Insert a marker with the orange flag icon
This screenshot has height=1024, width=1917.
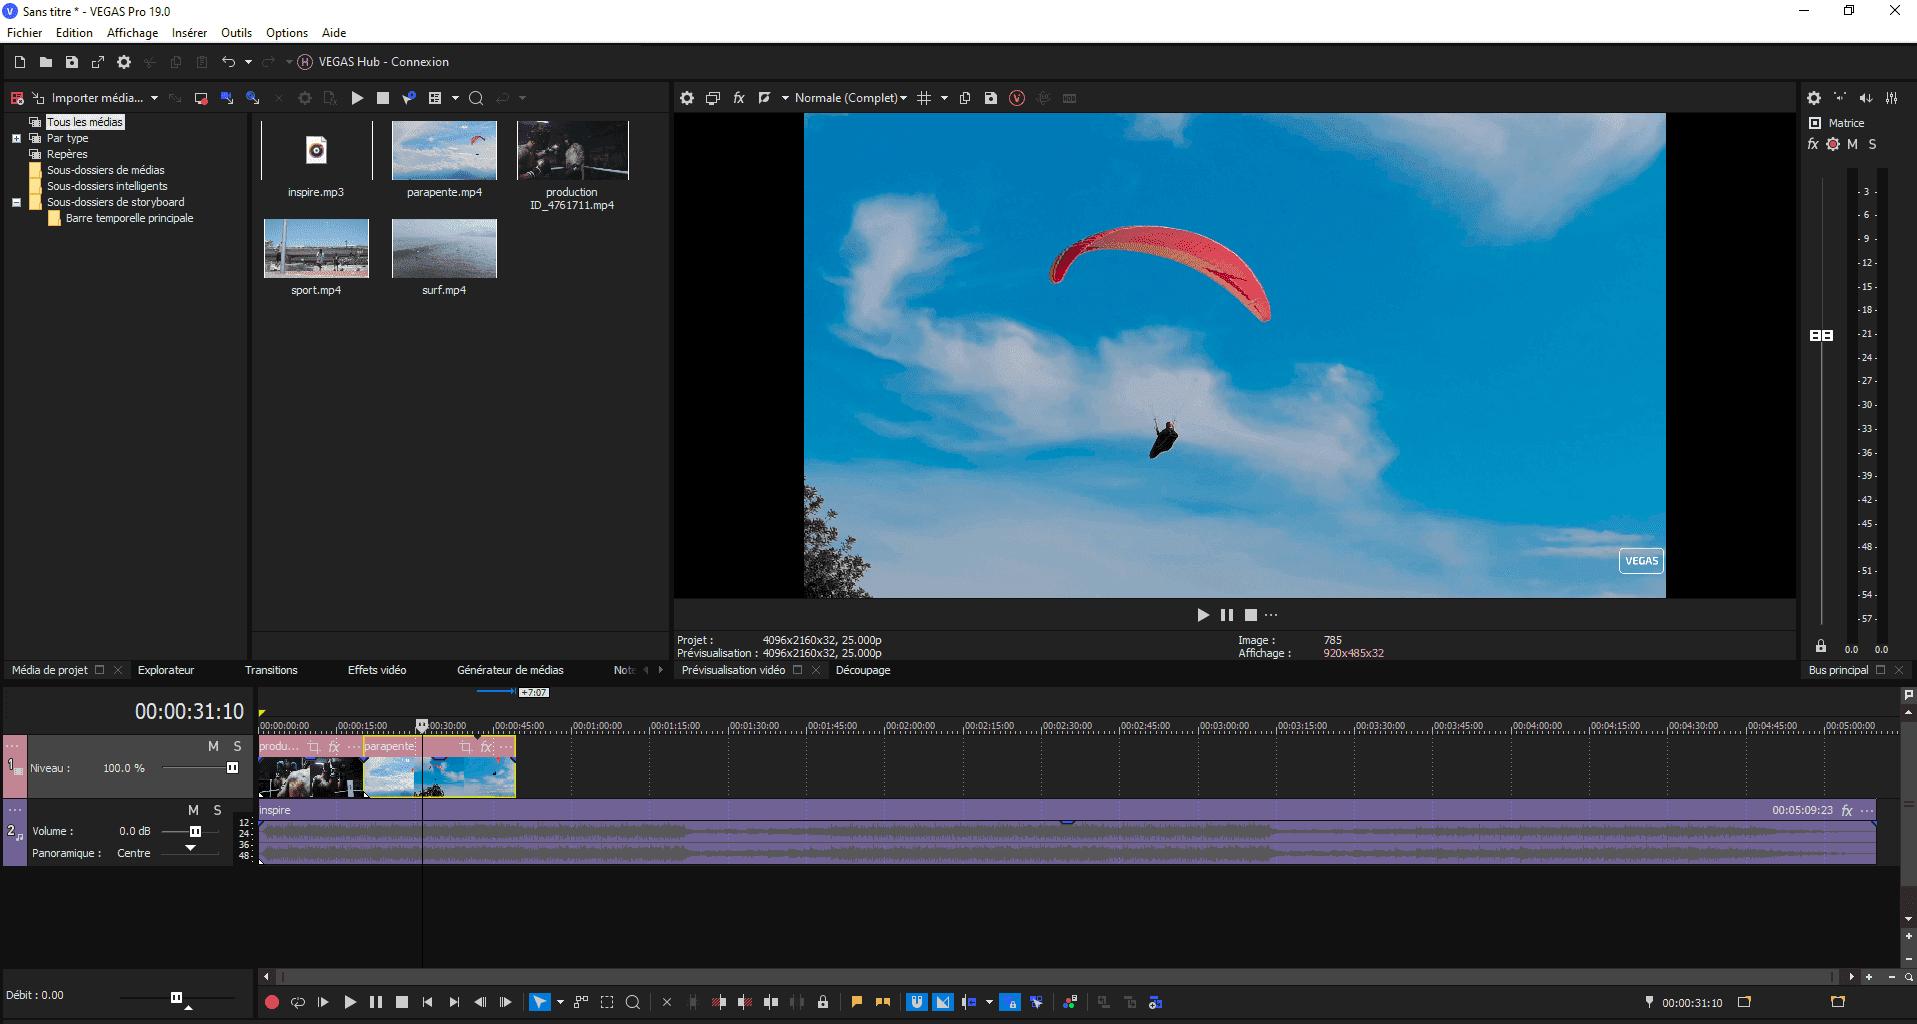[x=857, y=1002]
